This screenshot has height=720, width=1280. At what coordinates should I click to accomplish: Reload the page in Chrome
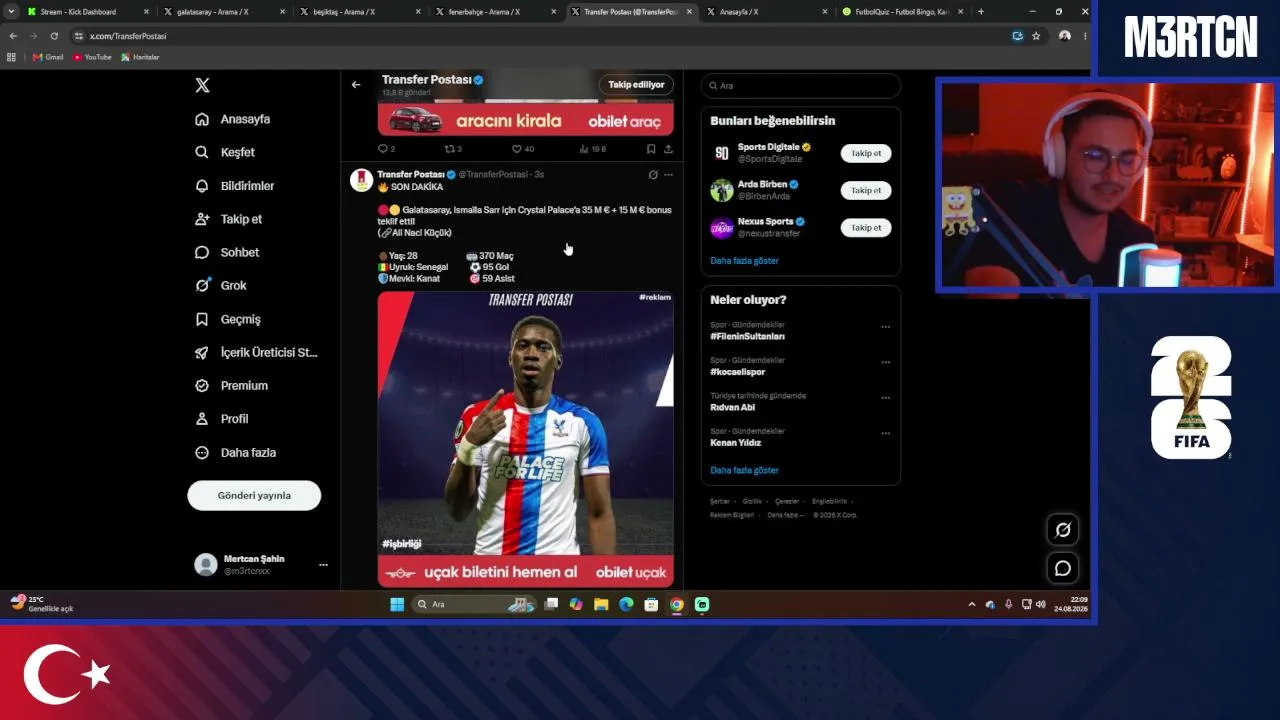54,36
